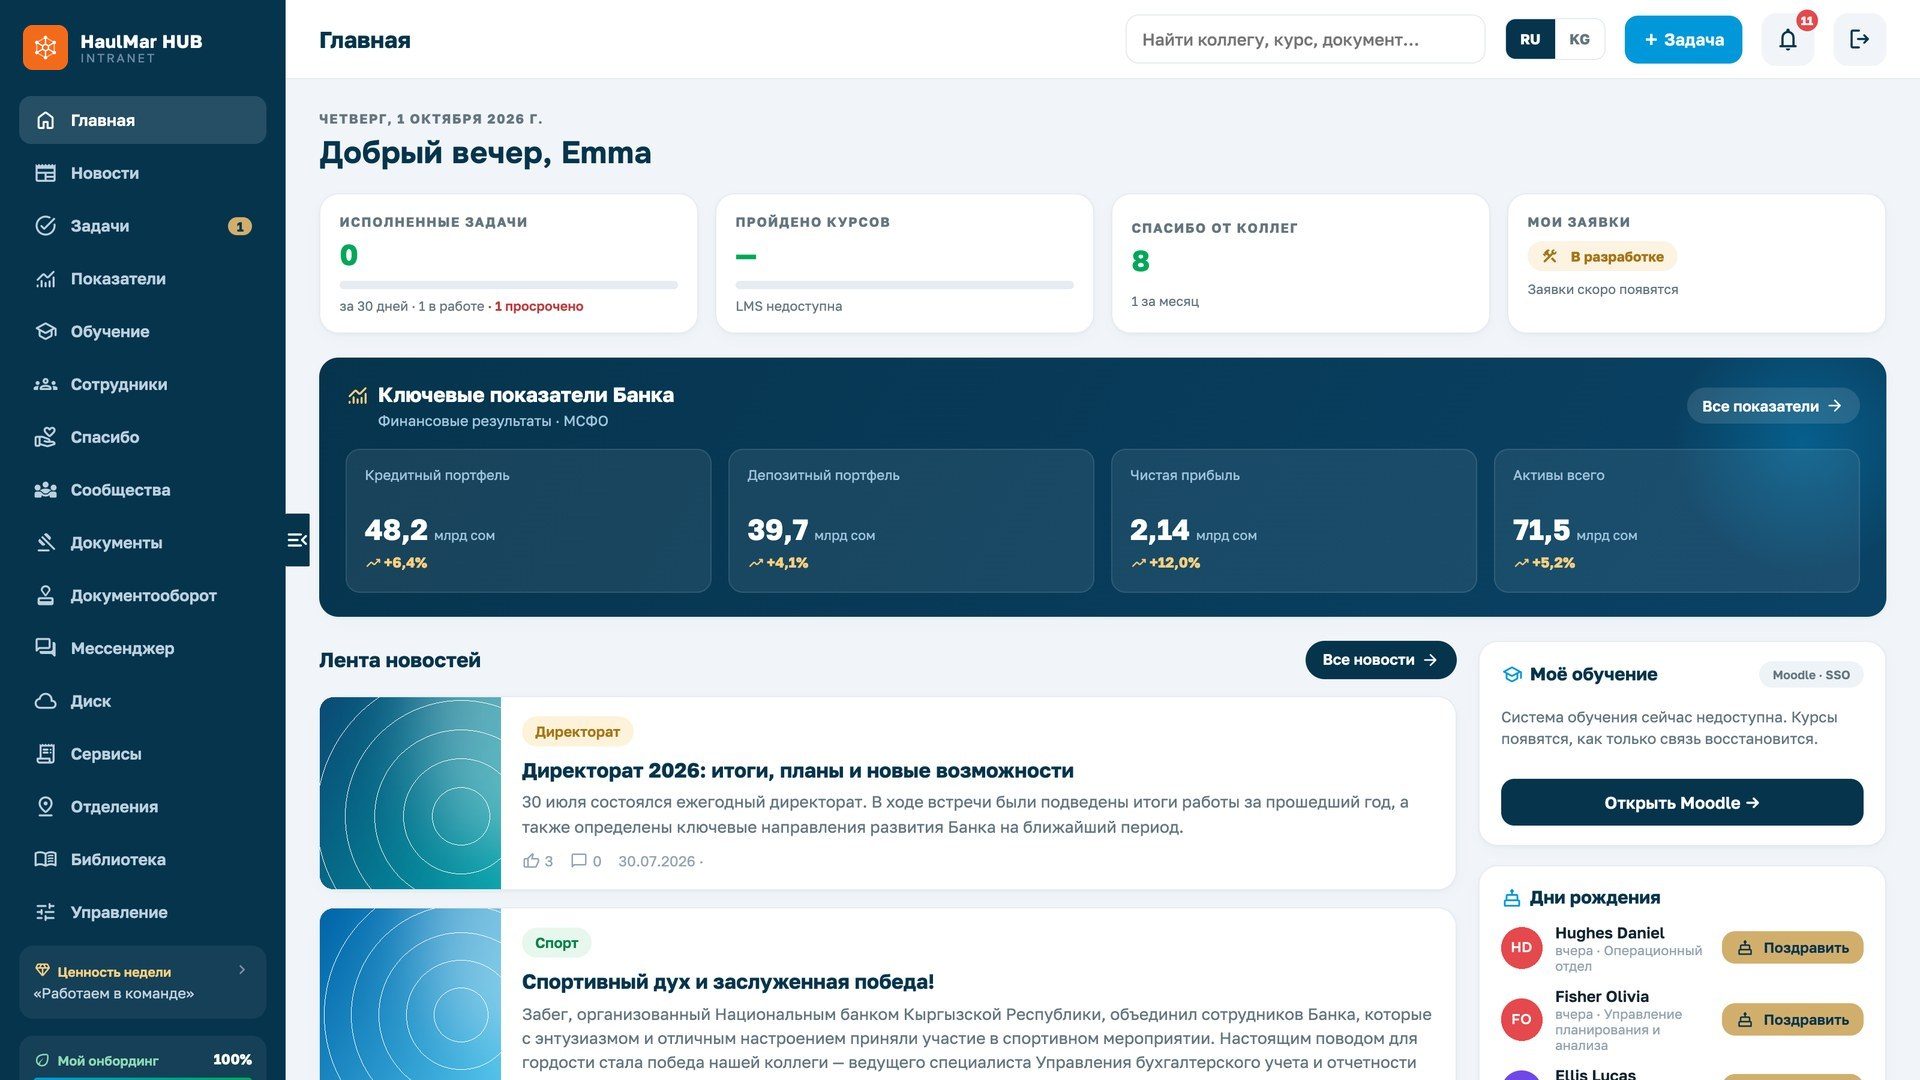Screen dimensions: 1920x1080
Task: Click the Все показатели button
Action: (x=1773, y=406)
